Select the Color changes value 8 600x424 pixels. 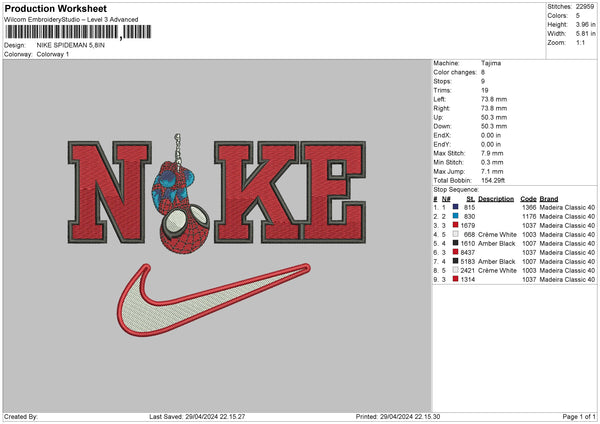point(483,72)
